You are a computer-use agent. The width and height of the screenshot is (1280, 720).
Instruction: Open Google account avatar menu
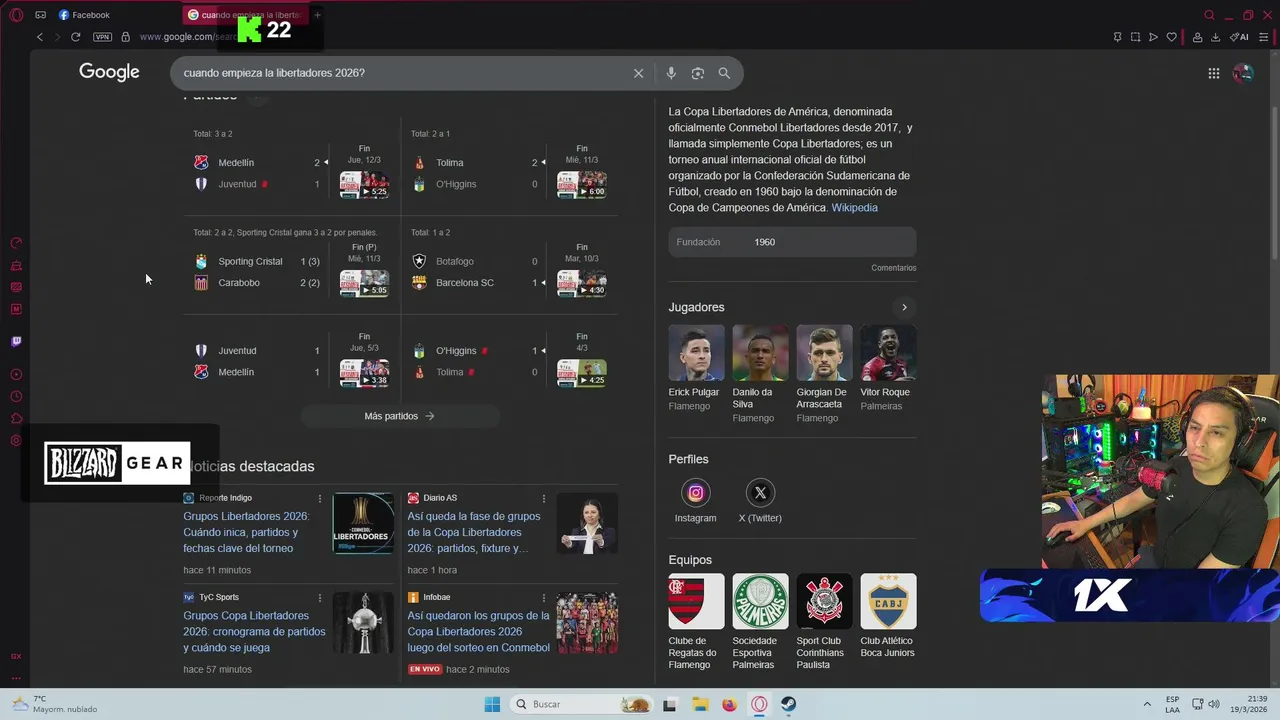click(x=1243, y=73)
